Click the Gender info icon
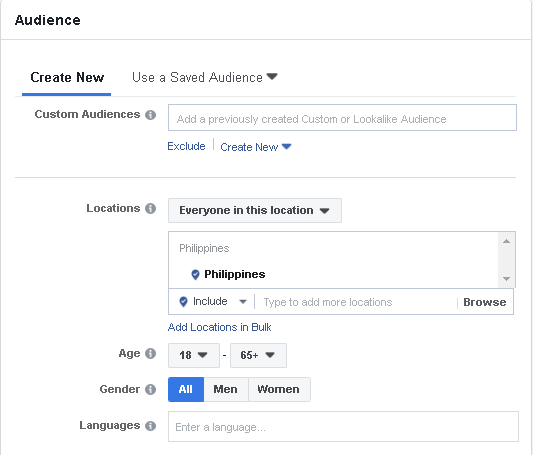This screenshot has width=533, height=455. [150, 389]
